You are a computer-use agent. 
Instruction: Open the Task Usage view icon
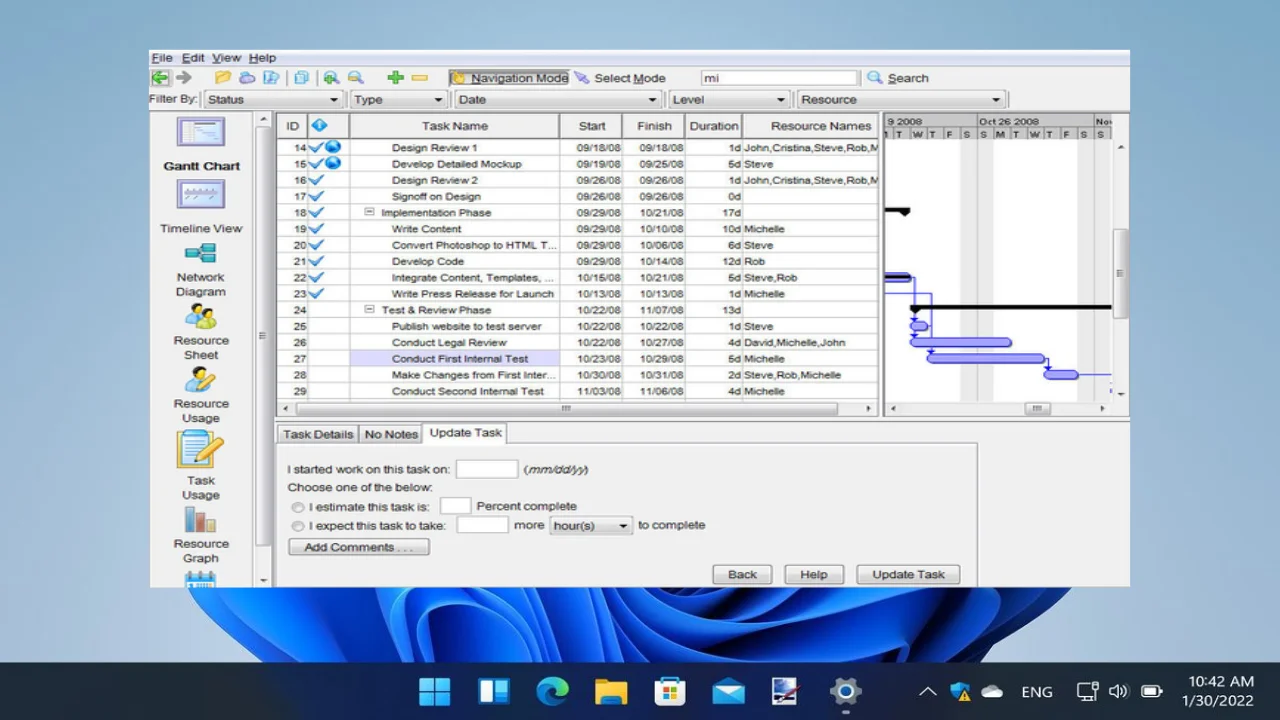pyautogui.click(x=201, y=449)
